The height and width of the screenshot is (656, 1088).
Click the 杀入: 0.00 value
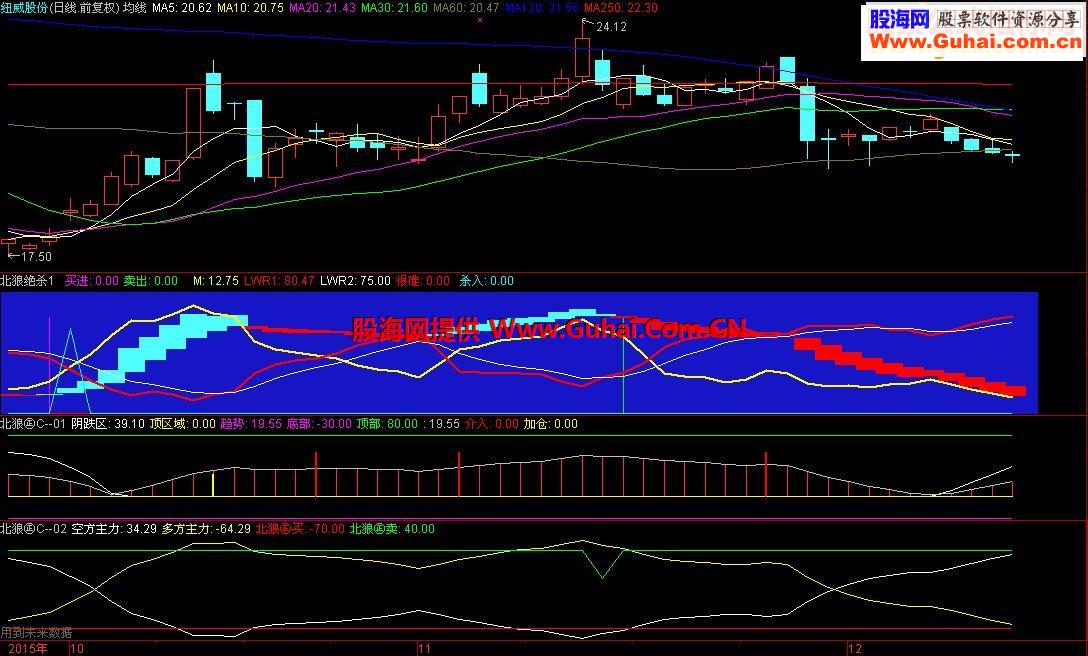pos(486,281)
